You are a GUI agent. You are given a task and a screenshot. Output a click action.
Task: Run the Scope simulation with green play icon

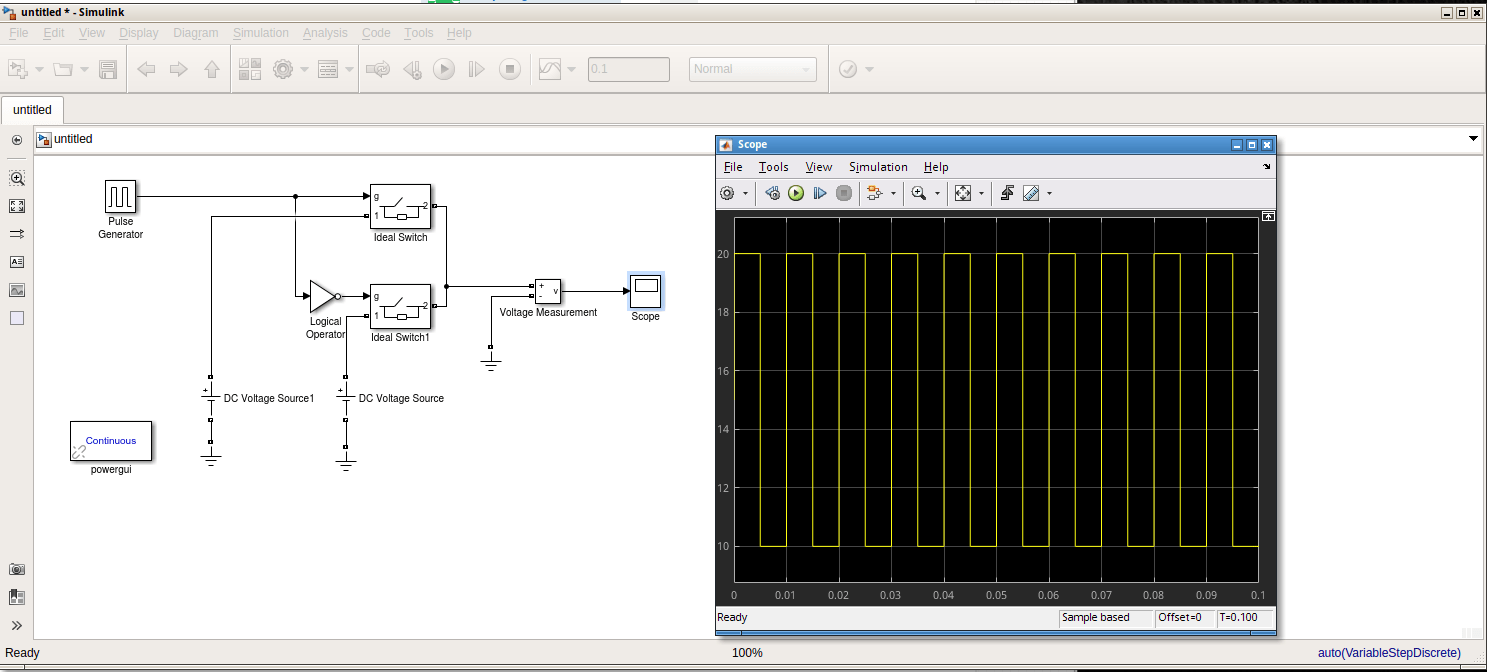tap(795, 193)
